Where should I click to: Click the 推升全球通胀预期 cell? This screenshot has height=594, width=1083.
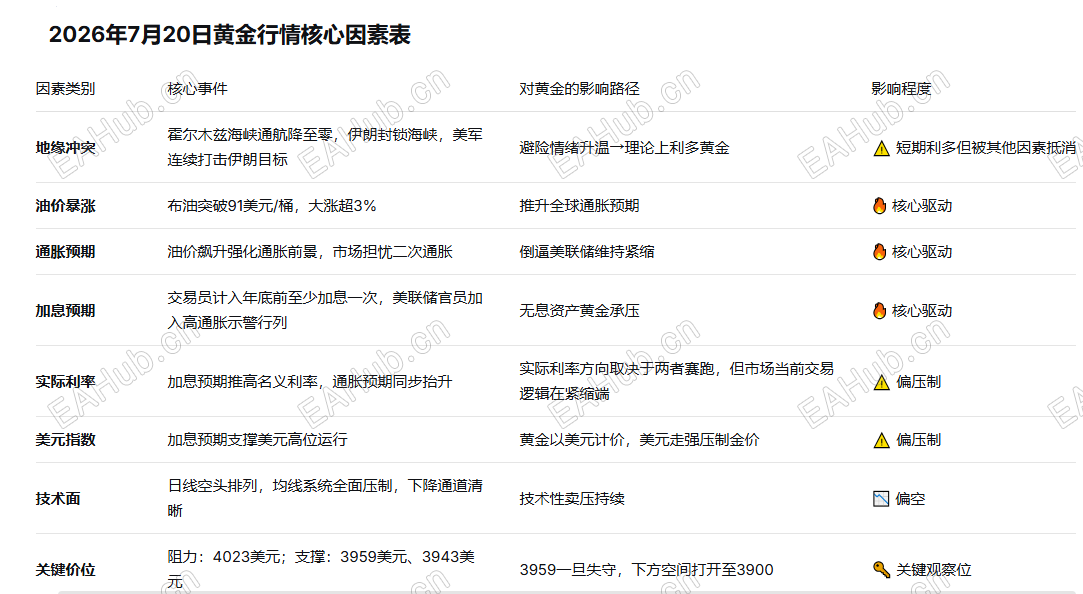[579, 206]
